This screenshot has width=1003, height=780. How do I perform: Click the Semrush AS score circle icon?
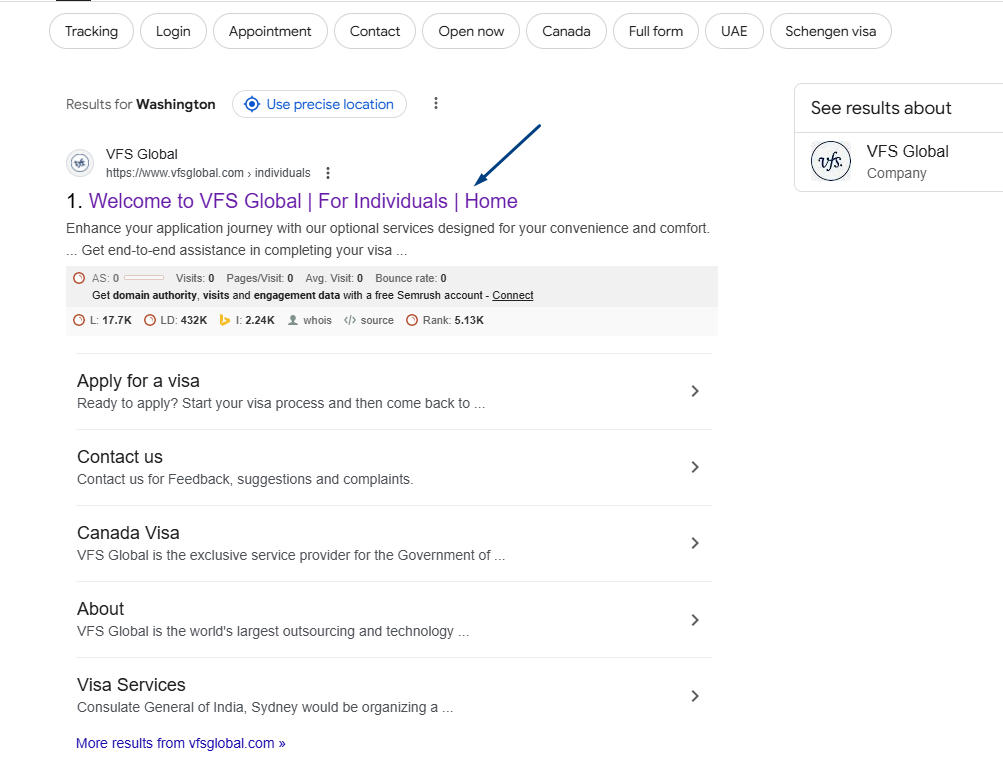point(79,278)
